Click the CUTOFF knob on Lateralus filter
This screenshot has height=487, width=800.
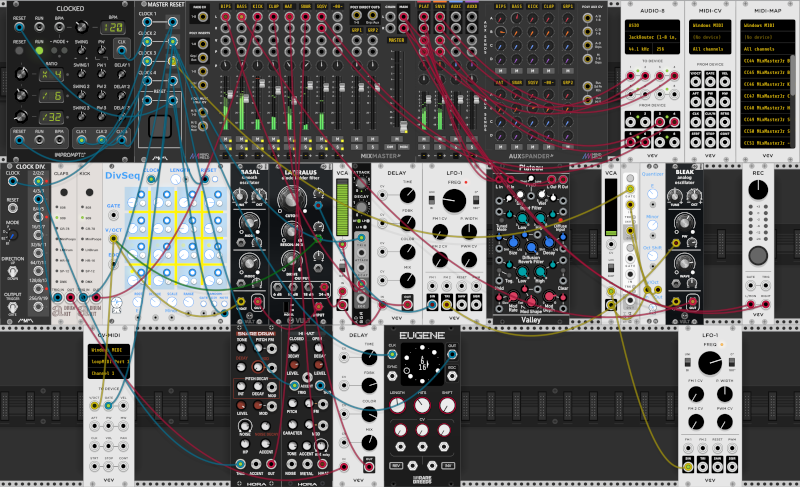[290, 199]
